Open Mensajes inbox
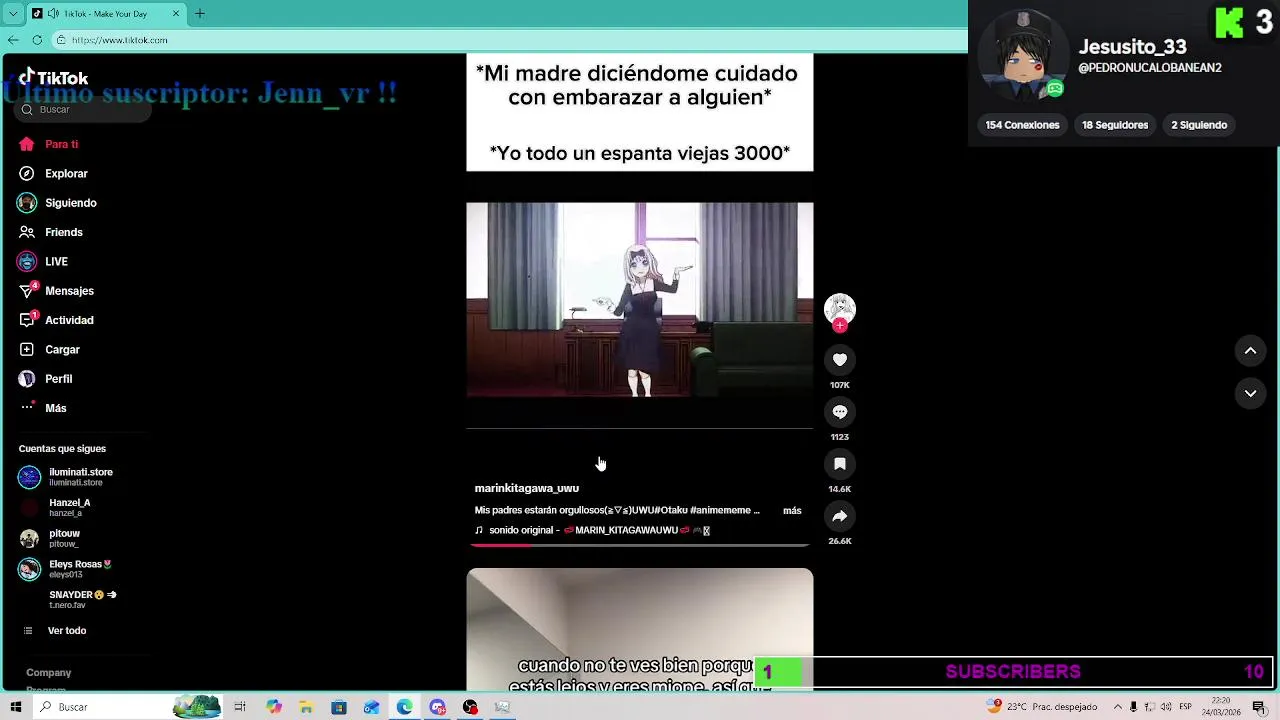 (56, 291)
